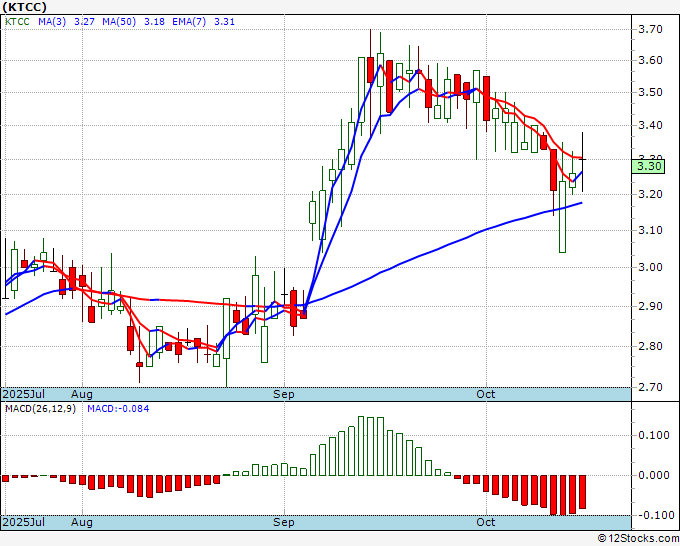Click the -0.100 MACD axis label
Viewport: 680px width, 546px height.
pyautogui.click(x=654, y=515)
